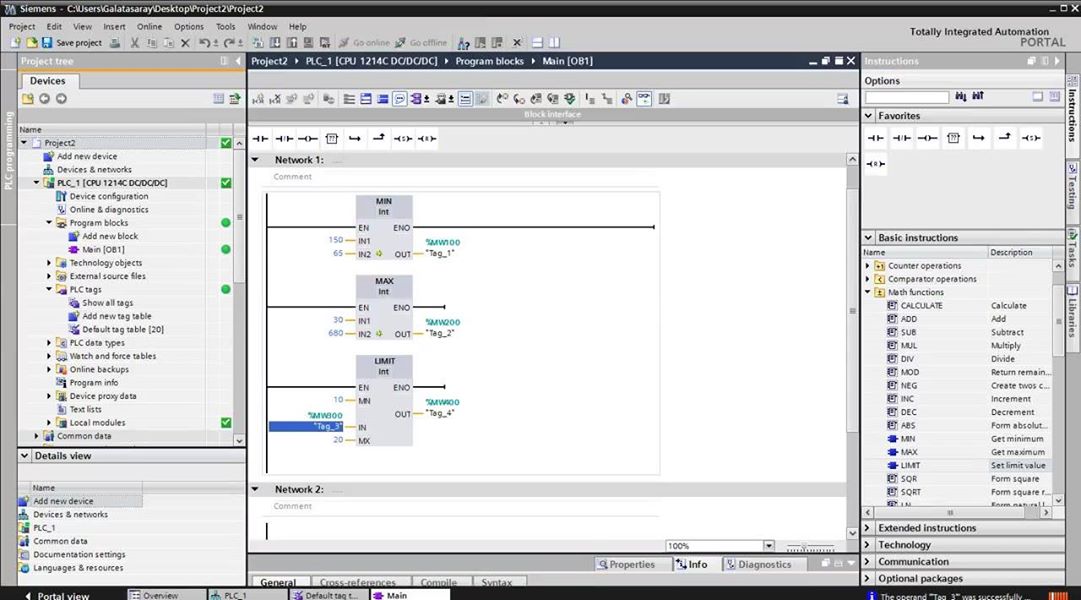Click the Insert network icon in editor toolbar
This screenshot has height=600, width=1081.
258,99
